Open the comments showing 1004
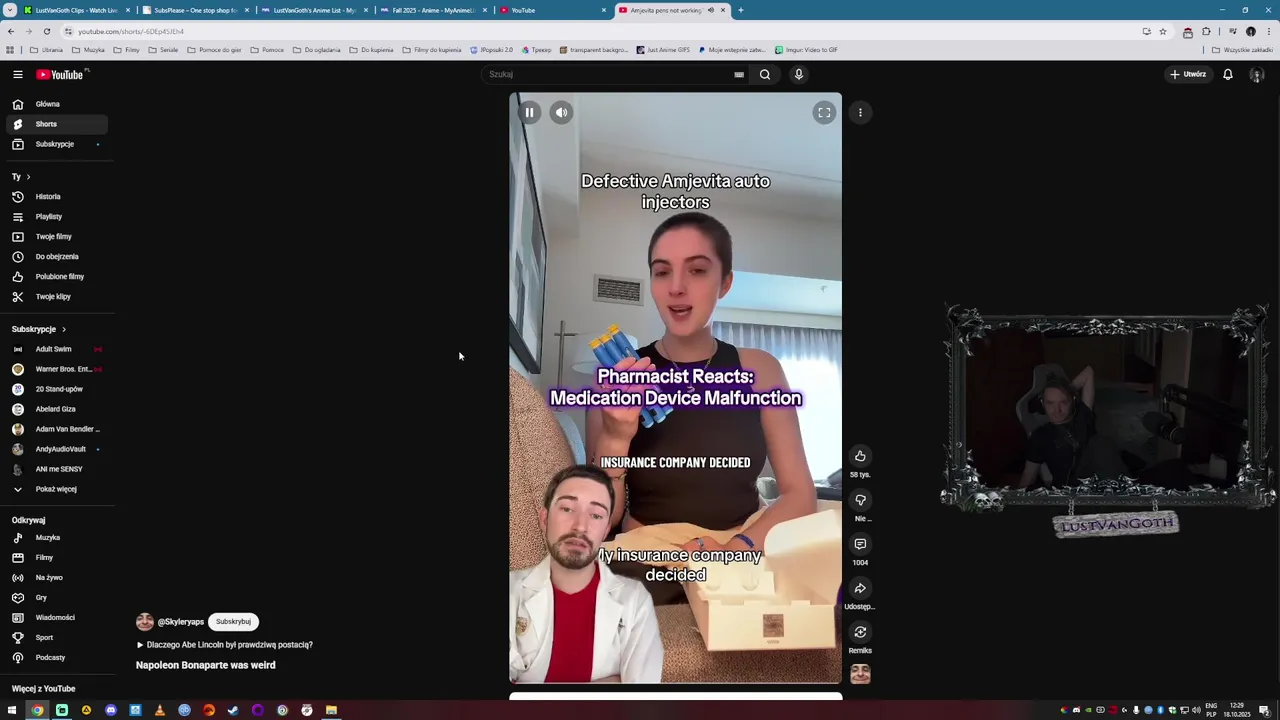This screenshot has height=720, width=1280. [x=860, y=544]
